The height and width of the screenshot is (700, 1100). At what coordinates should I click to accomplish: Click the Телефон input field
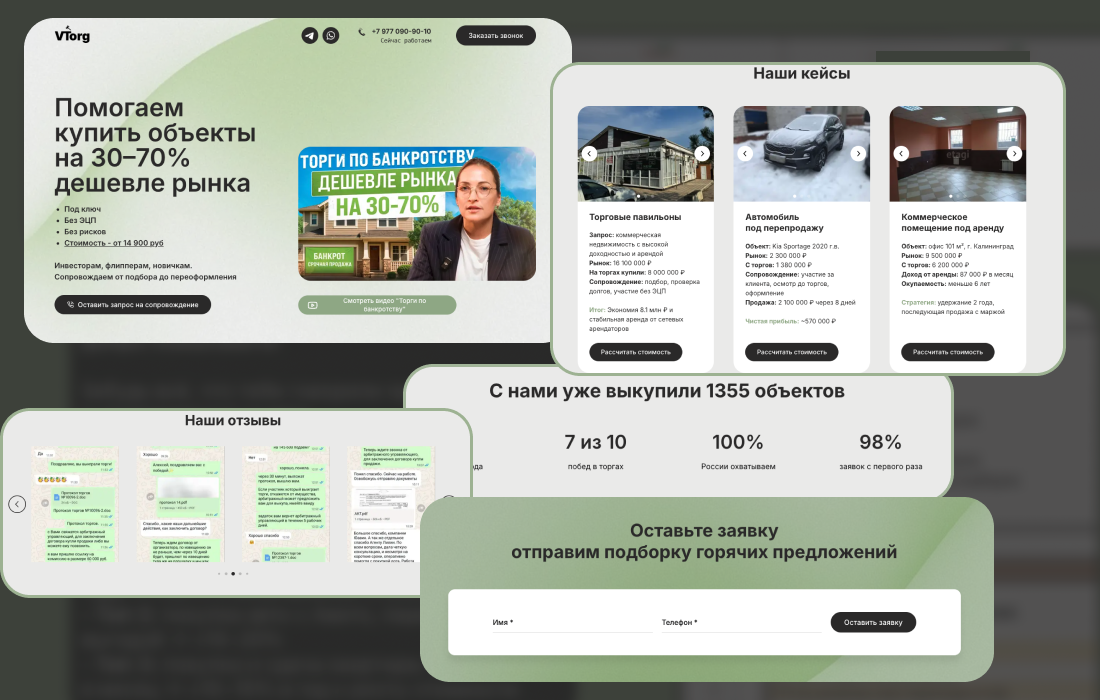740,625
